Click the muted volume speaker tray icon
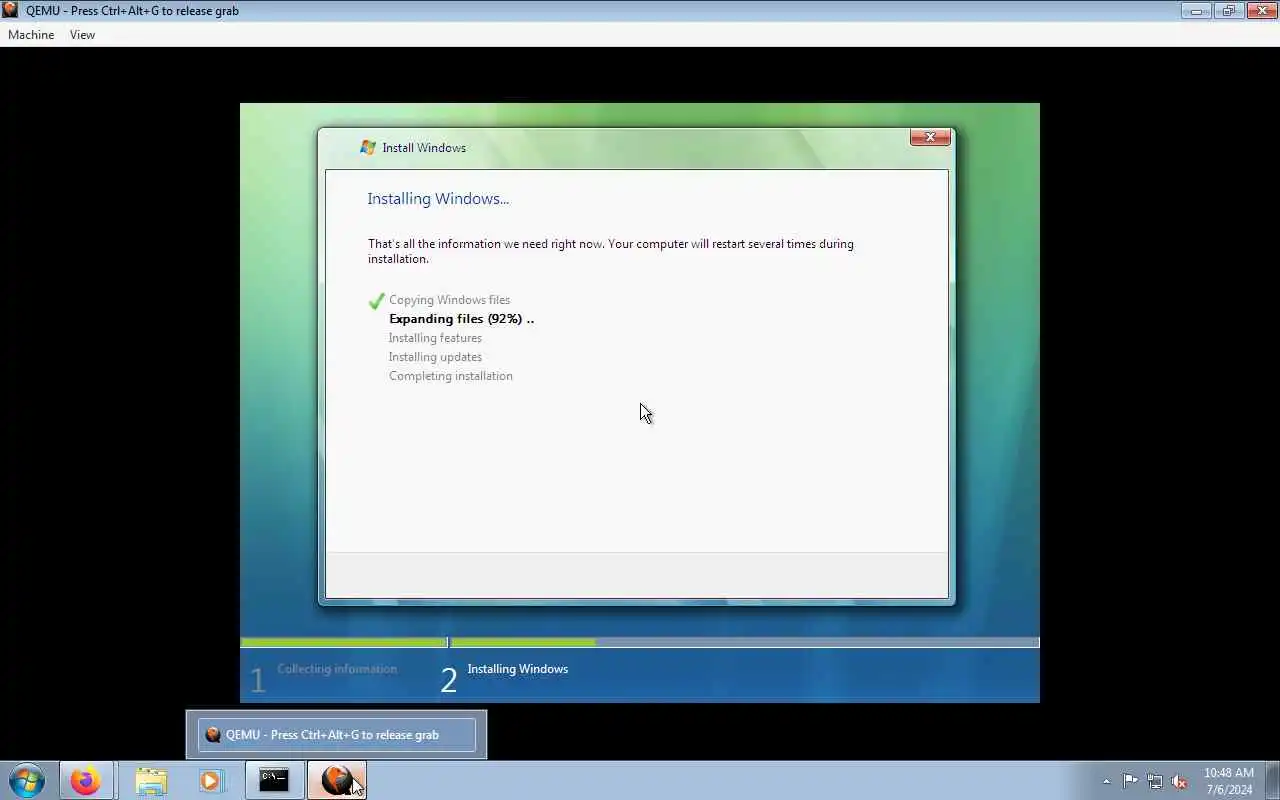This screenshot has height=800, width=1280. click(1179, 781)
